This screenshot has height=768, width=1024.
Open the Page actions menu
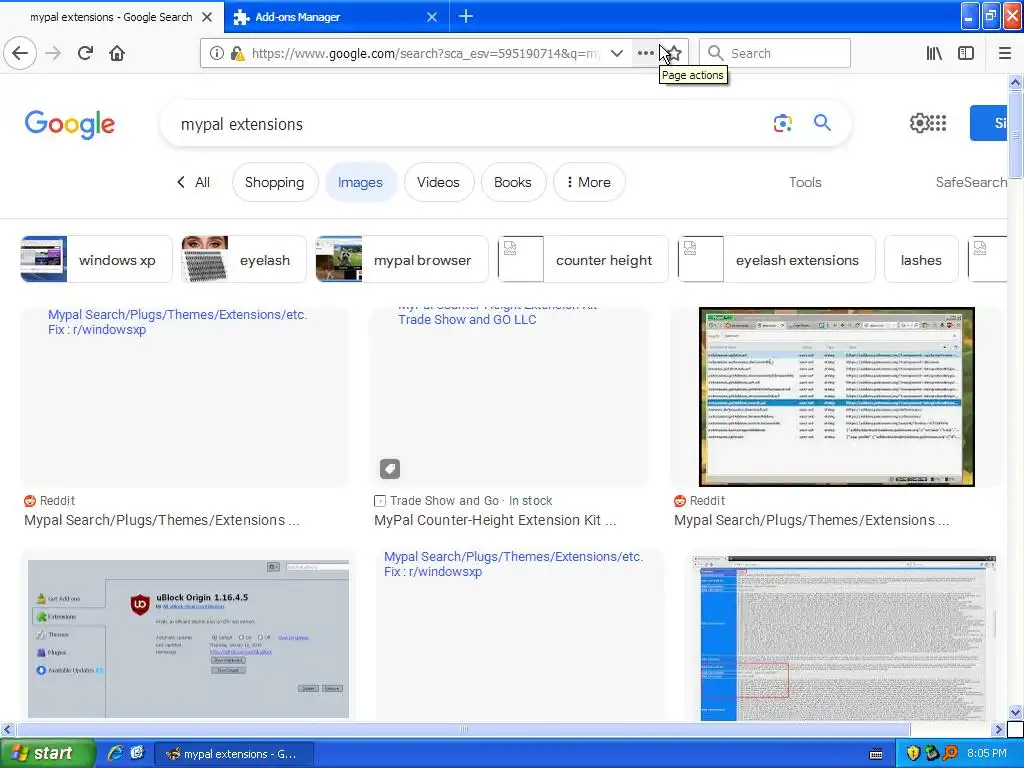click(x=645, y=53)
